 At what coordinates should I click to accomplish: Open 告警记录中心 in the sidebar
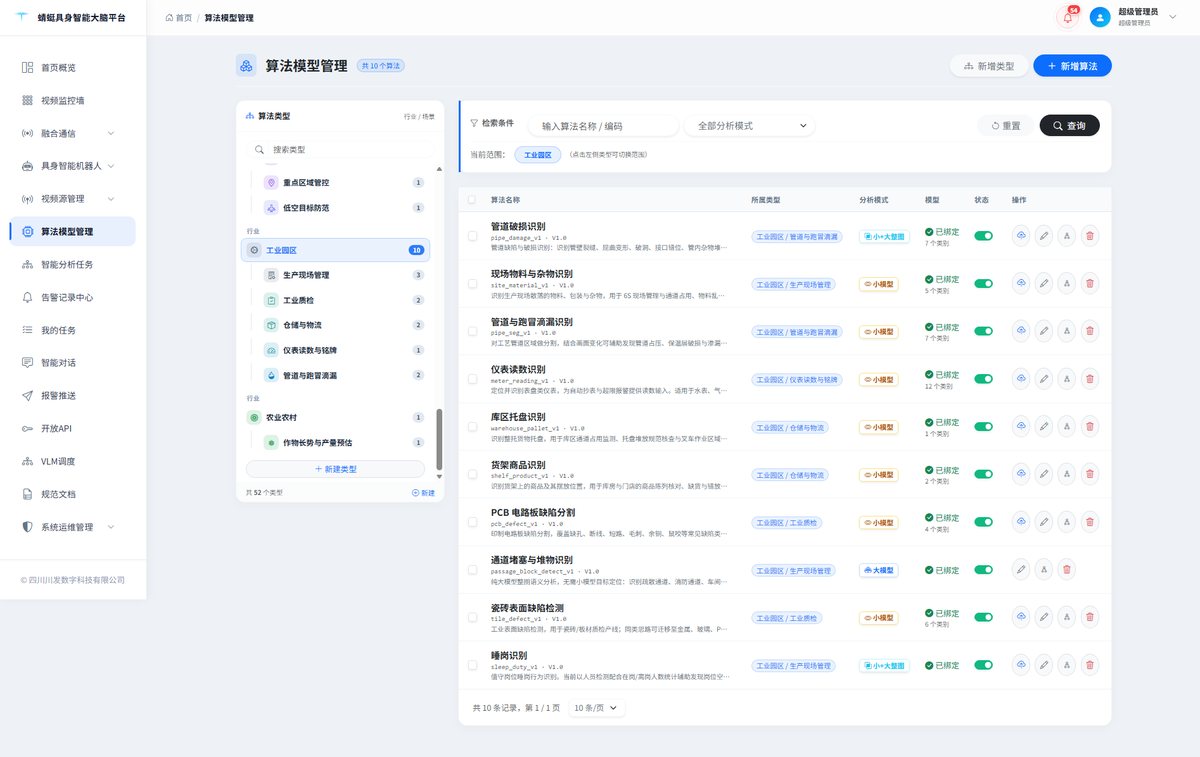72,297
